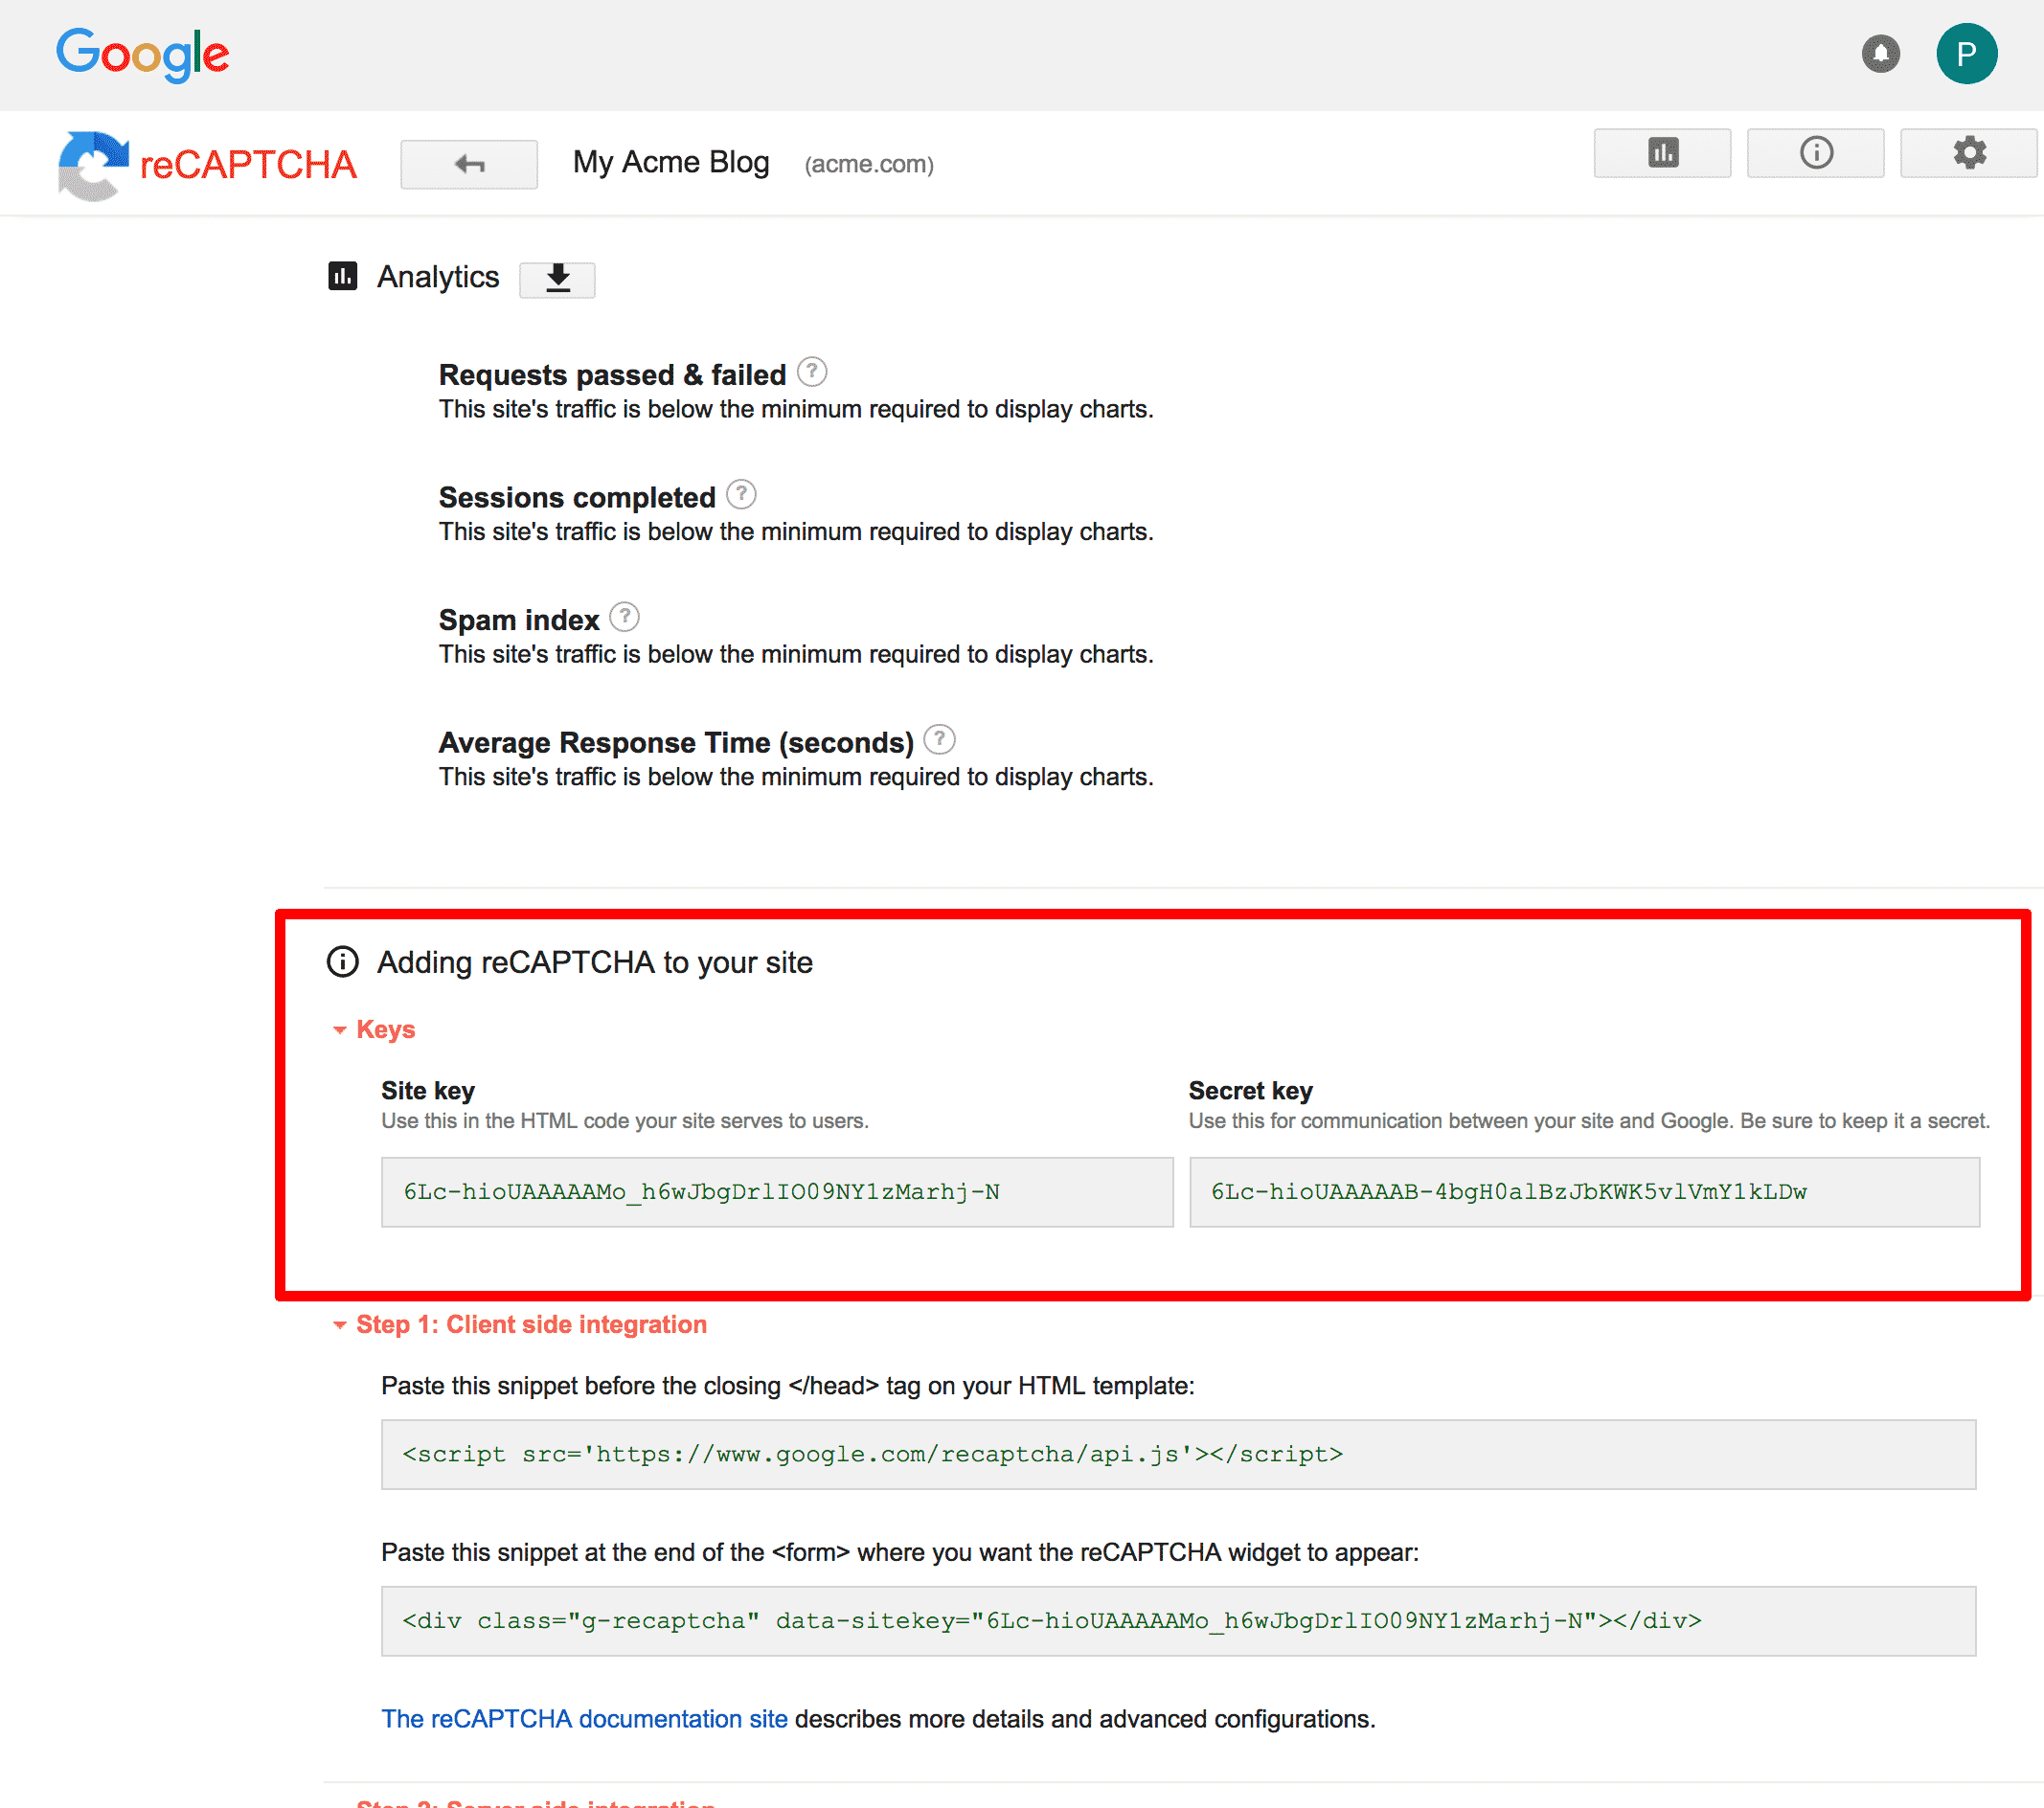Viewport: 2044px width, 1808px height.
Task: Open the info toolbar button
Action: [1815, 153]
